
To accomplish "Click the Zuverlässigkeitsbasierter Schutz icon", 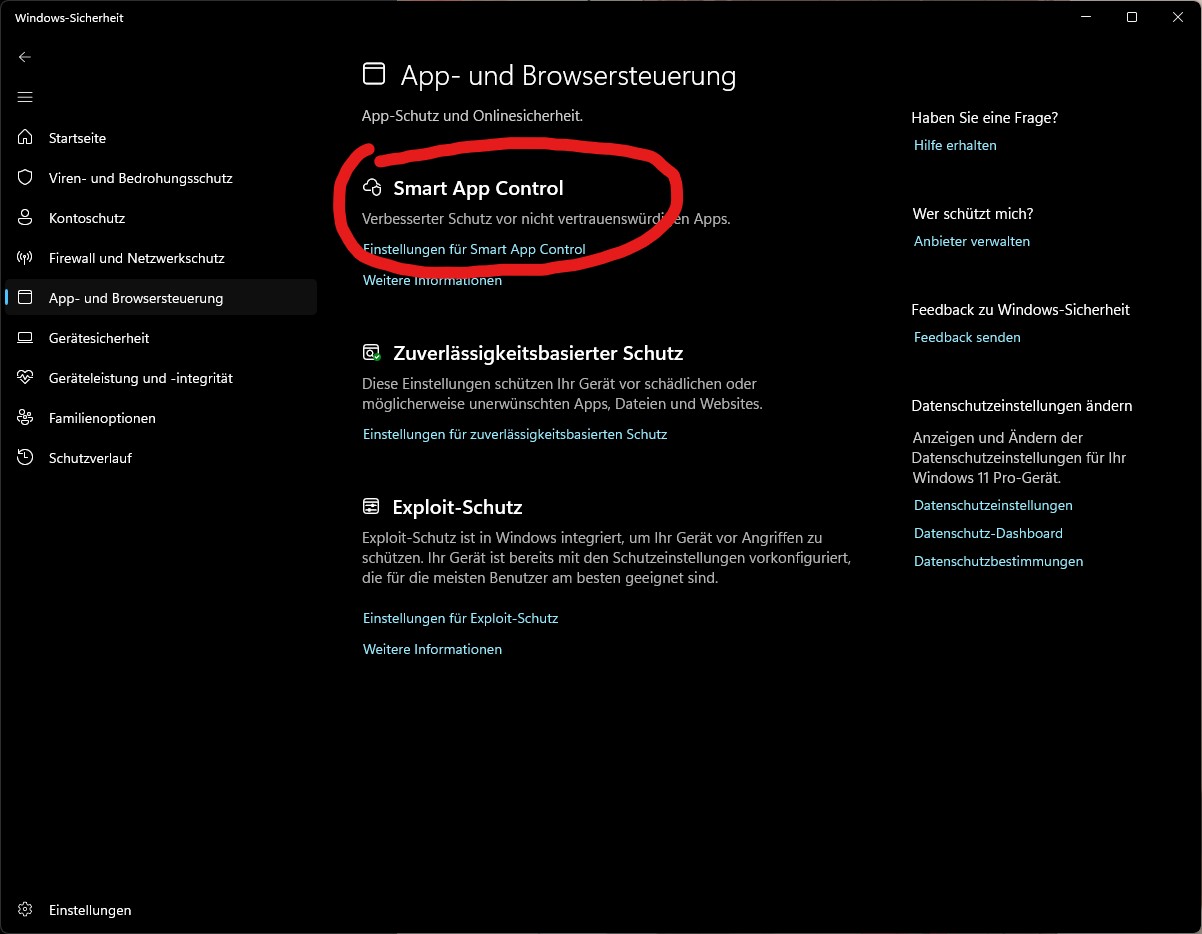I will (372, 353).
